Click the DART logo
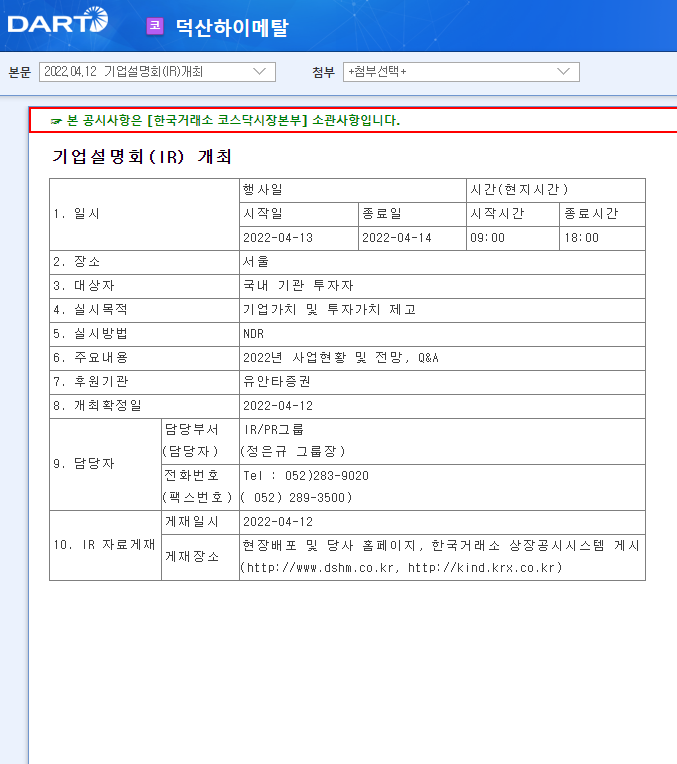 point(58,20)
